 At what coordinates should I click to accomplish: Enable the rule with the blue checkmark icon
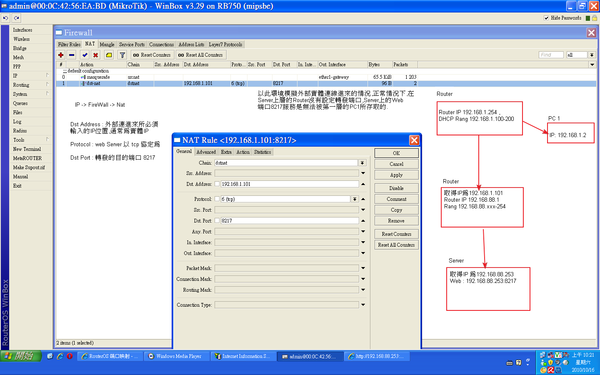(x=85, y=55)
